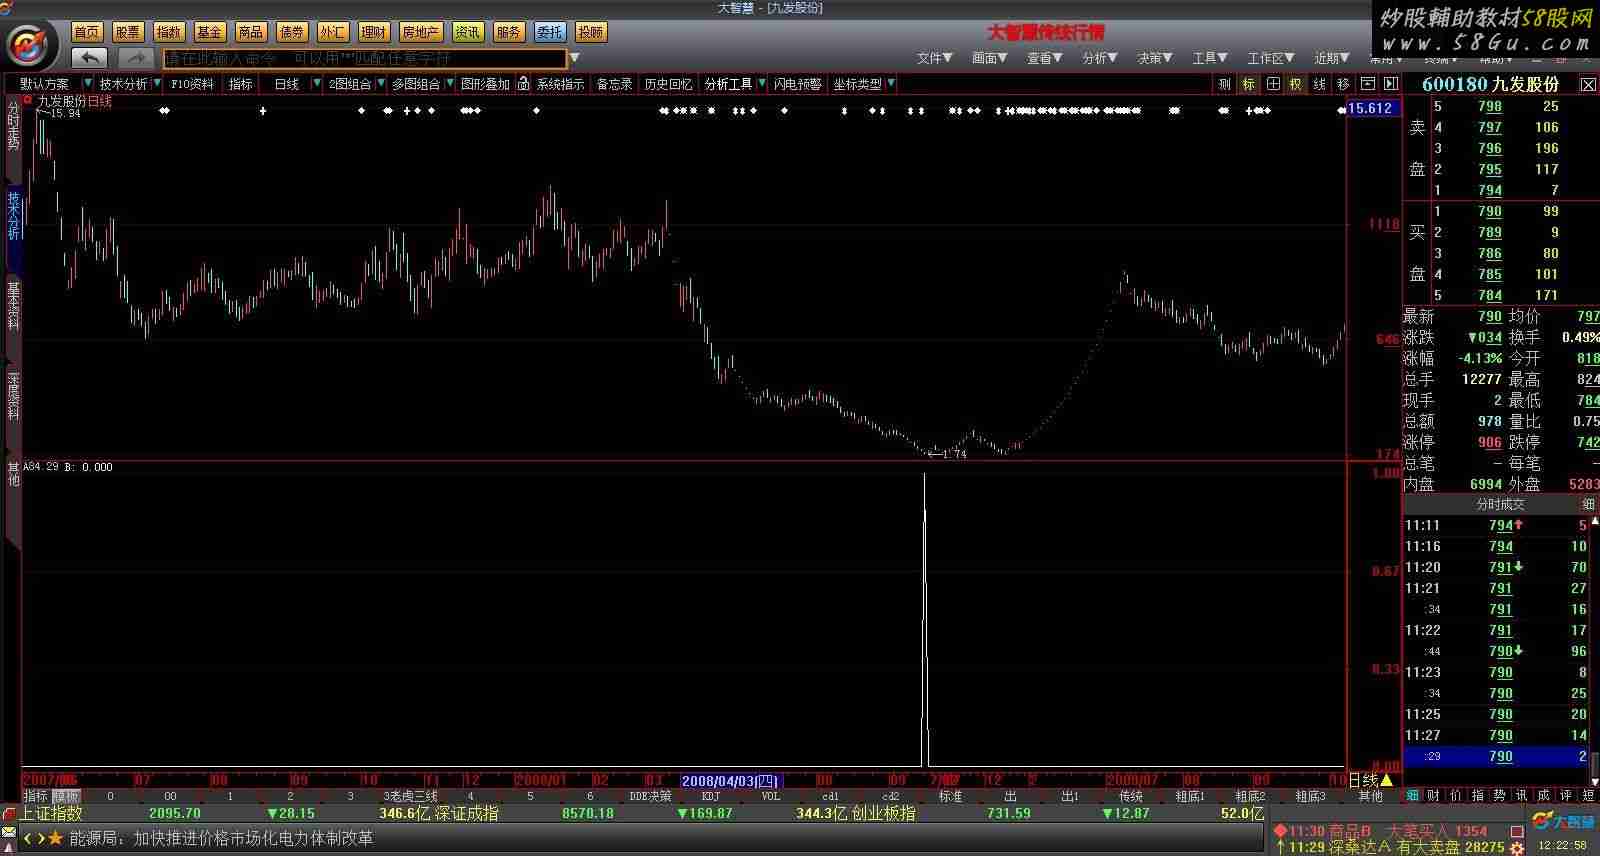Click the 11:30 商品B alert text
The image size is (1600, 856).
1328,831
